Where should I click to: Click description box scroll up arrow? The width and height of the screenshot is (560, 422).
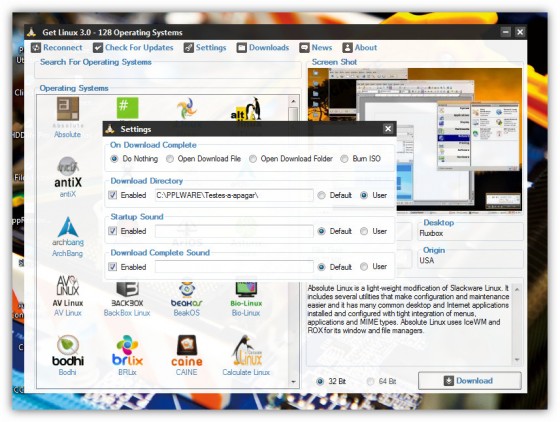point(517,289)
